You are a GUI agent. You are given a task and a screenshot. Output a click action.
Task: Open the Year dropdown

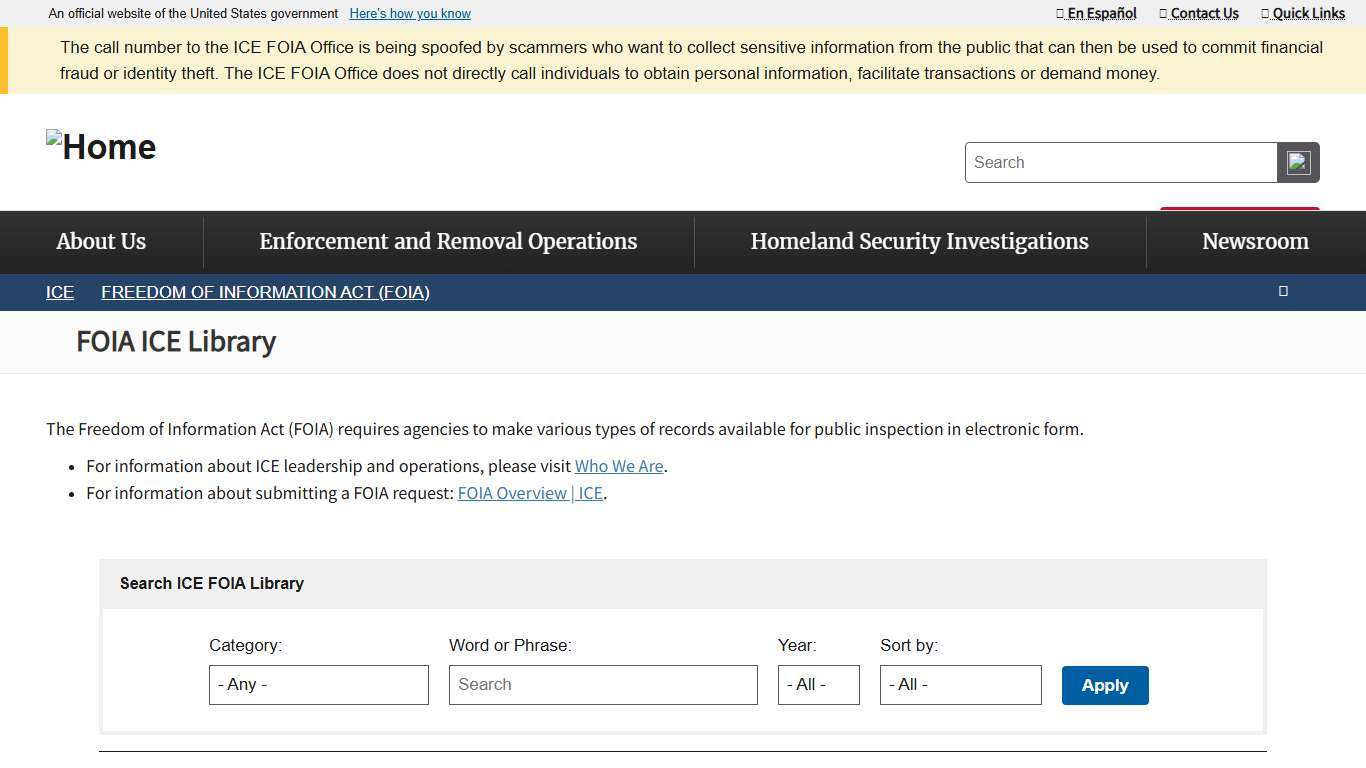click(x=818, y=684)
